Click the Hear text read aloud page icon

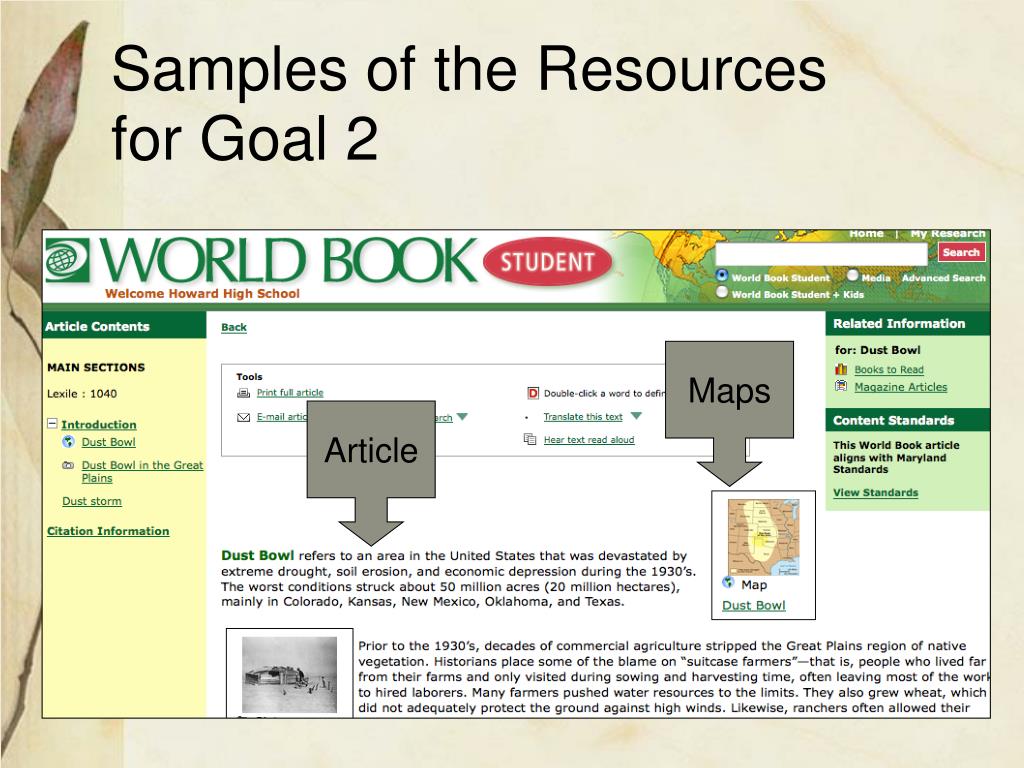[530, 439]
